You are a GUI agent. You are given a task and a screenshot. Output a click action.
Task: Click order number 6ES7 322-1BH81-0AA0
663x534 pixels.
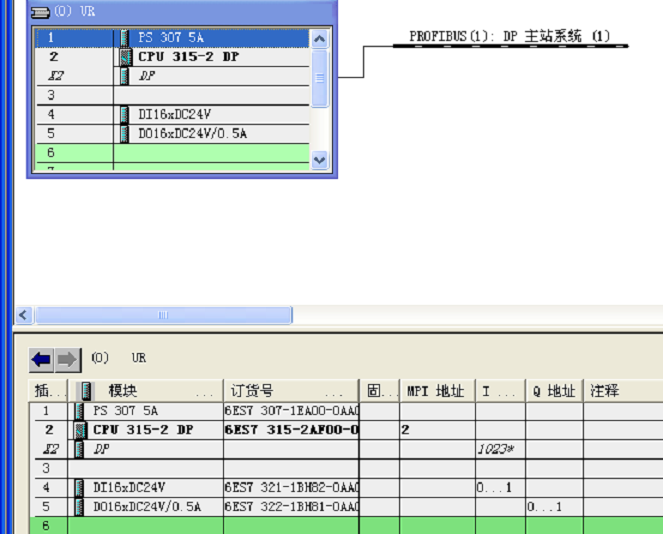[291, 507]
